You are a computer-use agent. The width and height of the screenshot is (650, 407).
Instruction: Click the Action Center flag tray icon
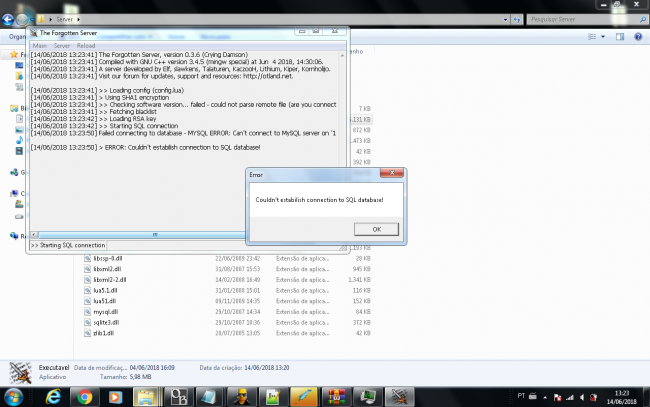558,397
